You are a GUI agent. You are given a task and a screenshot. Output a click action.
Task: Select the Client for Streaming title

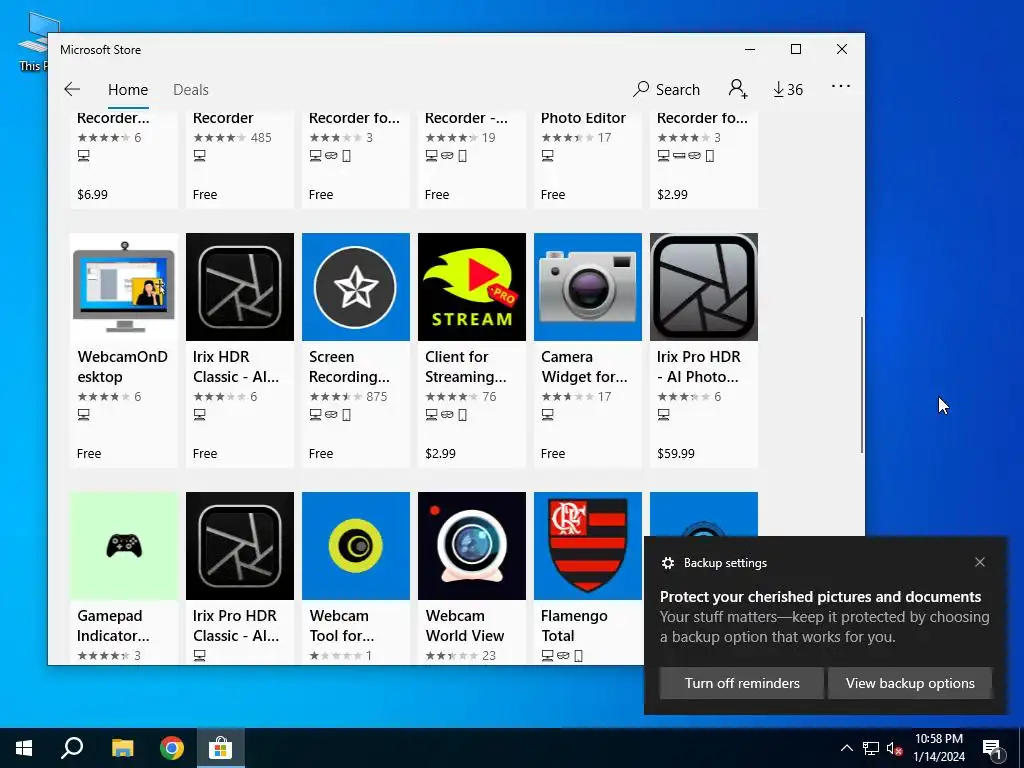coord(466,366)
